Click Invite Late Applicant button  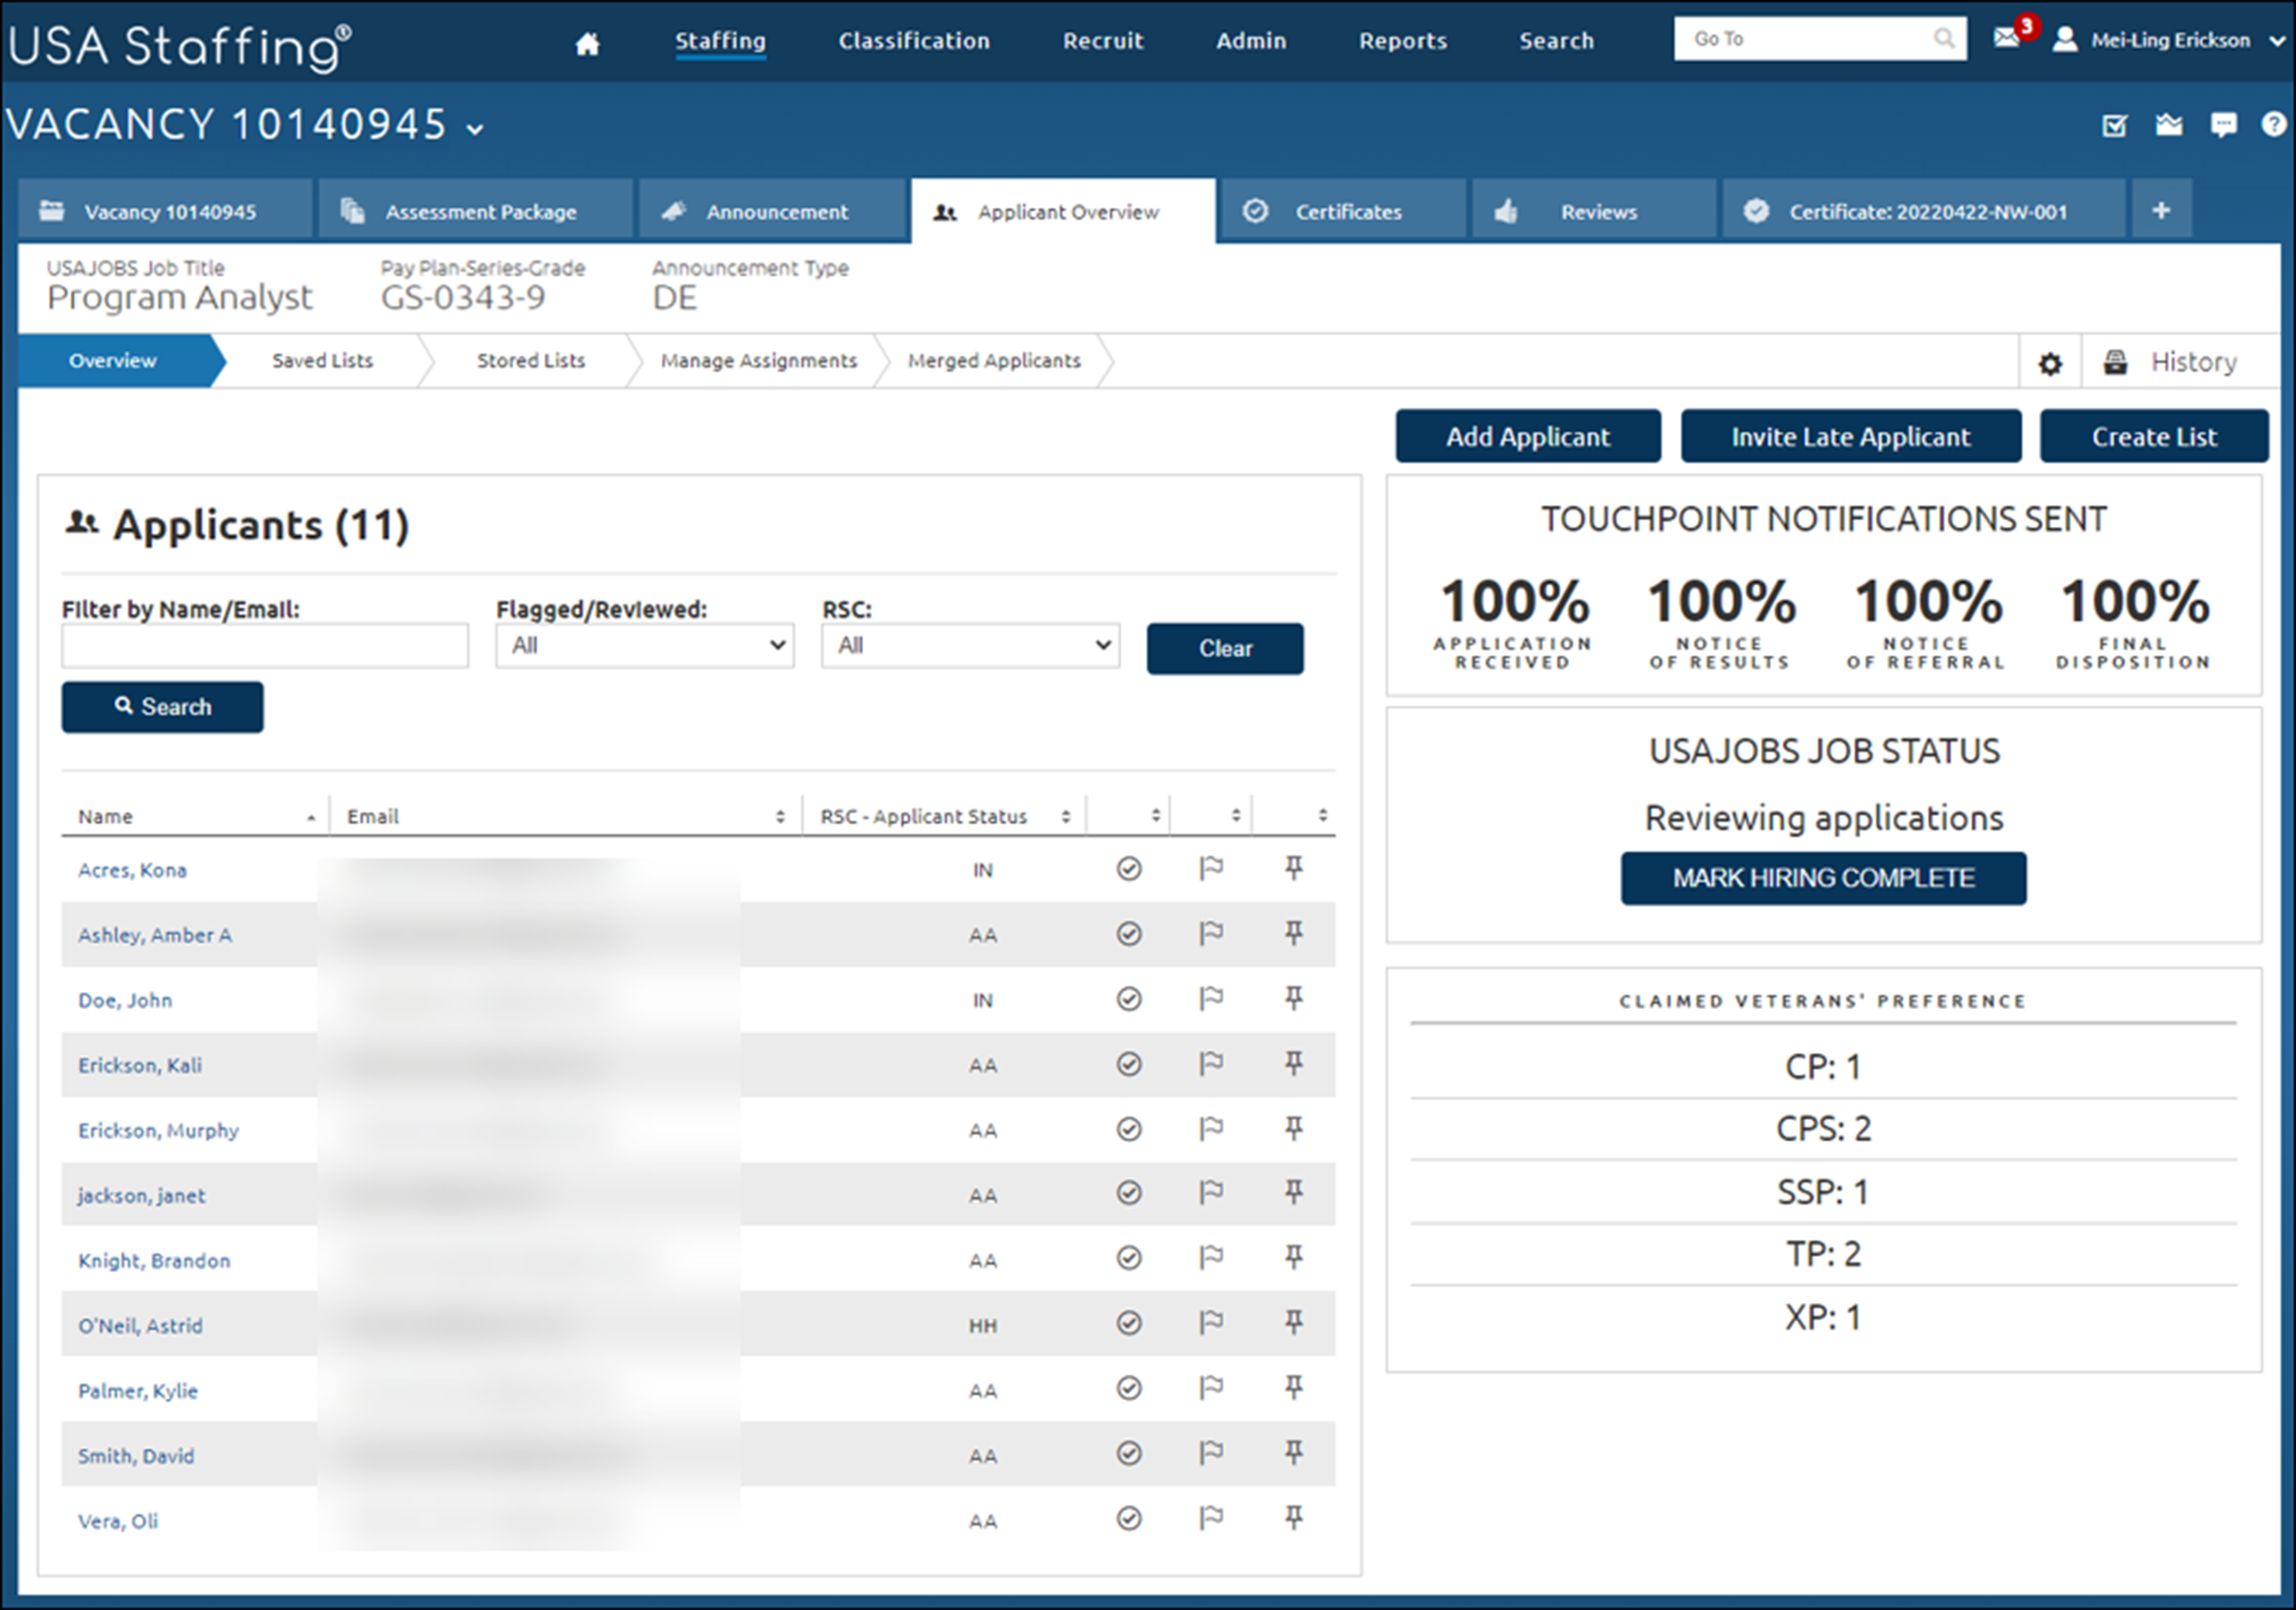pyautogui.click(x=1850, y=436)
